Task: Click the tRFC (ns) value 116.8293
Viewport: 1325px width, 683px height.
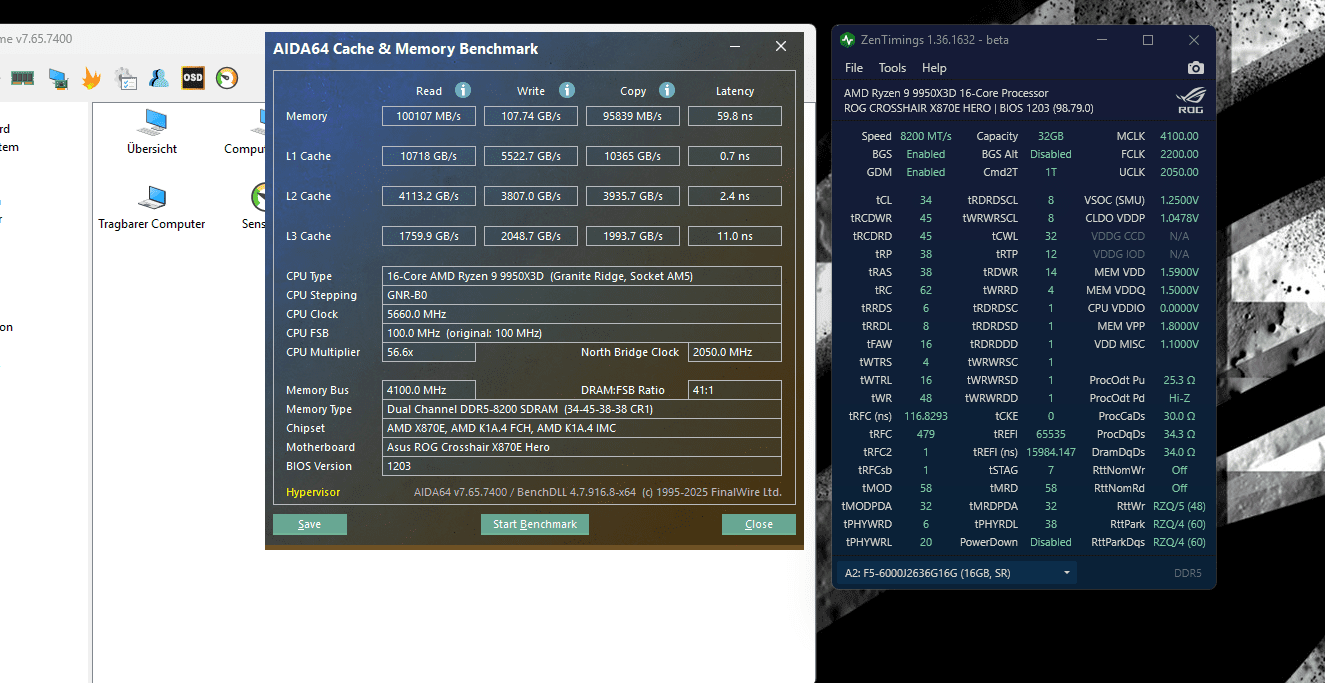Action: (x=926, y=416)
